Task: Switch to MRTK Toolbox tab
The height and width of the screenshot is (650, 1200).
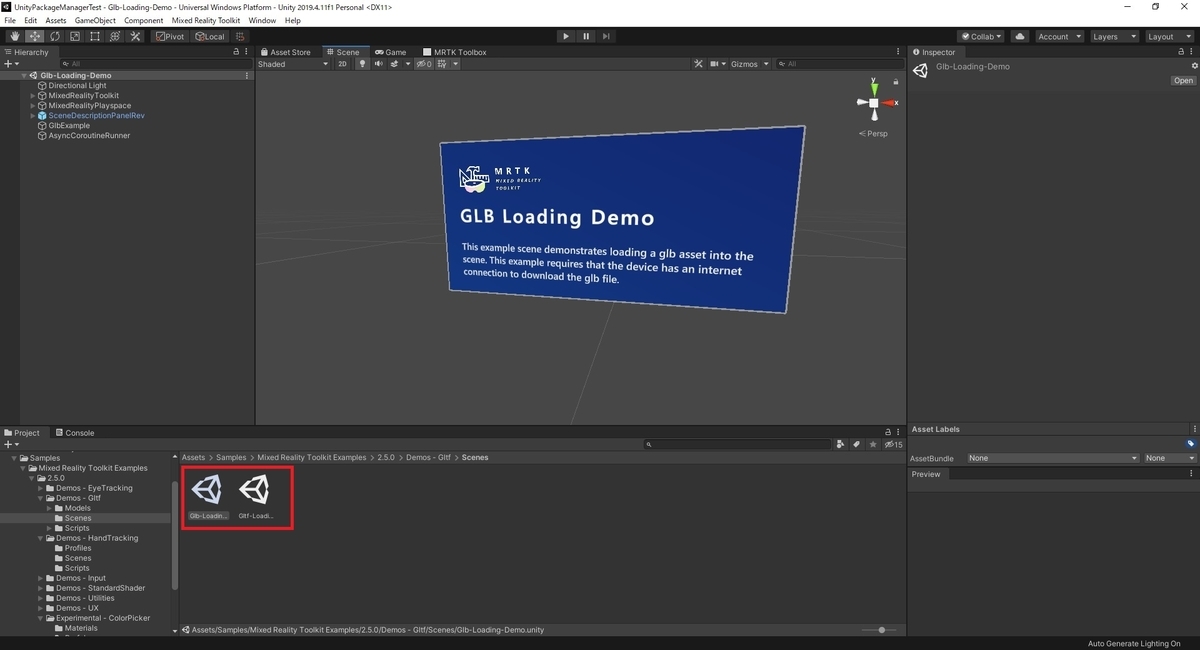Action: [x=455, y=52]
